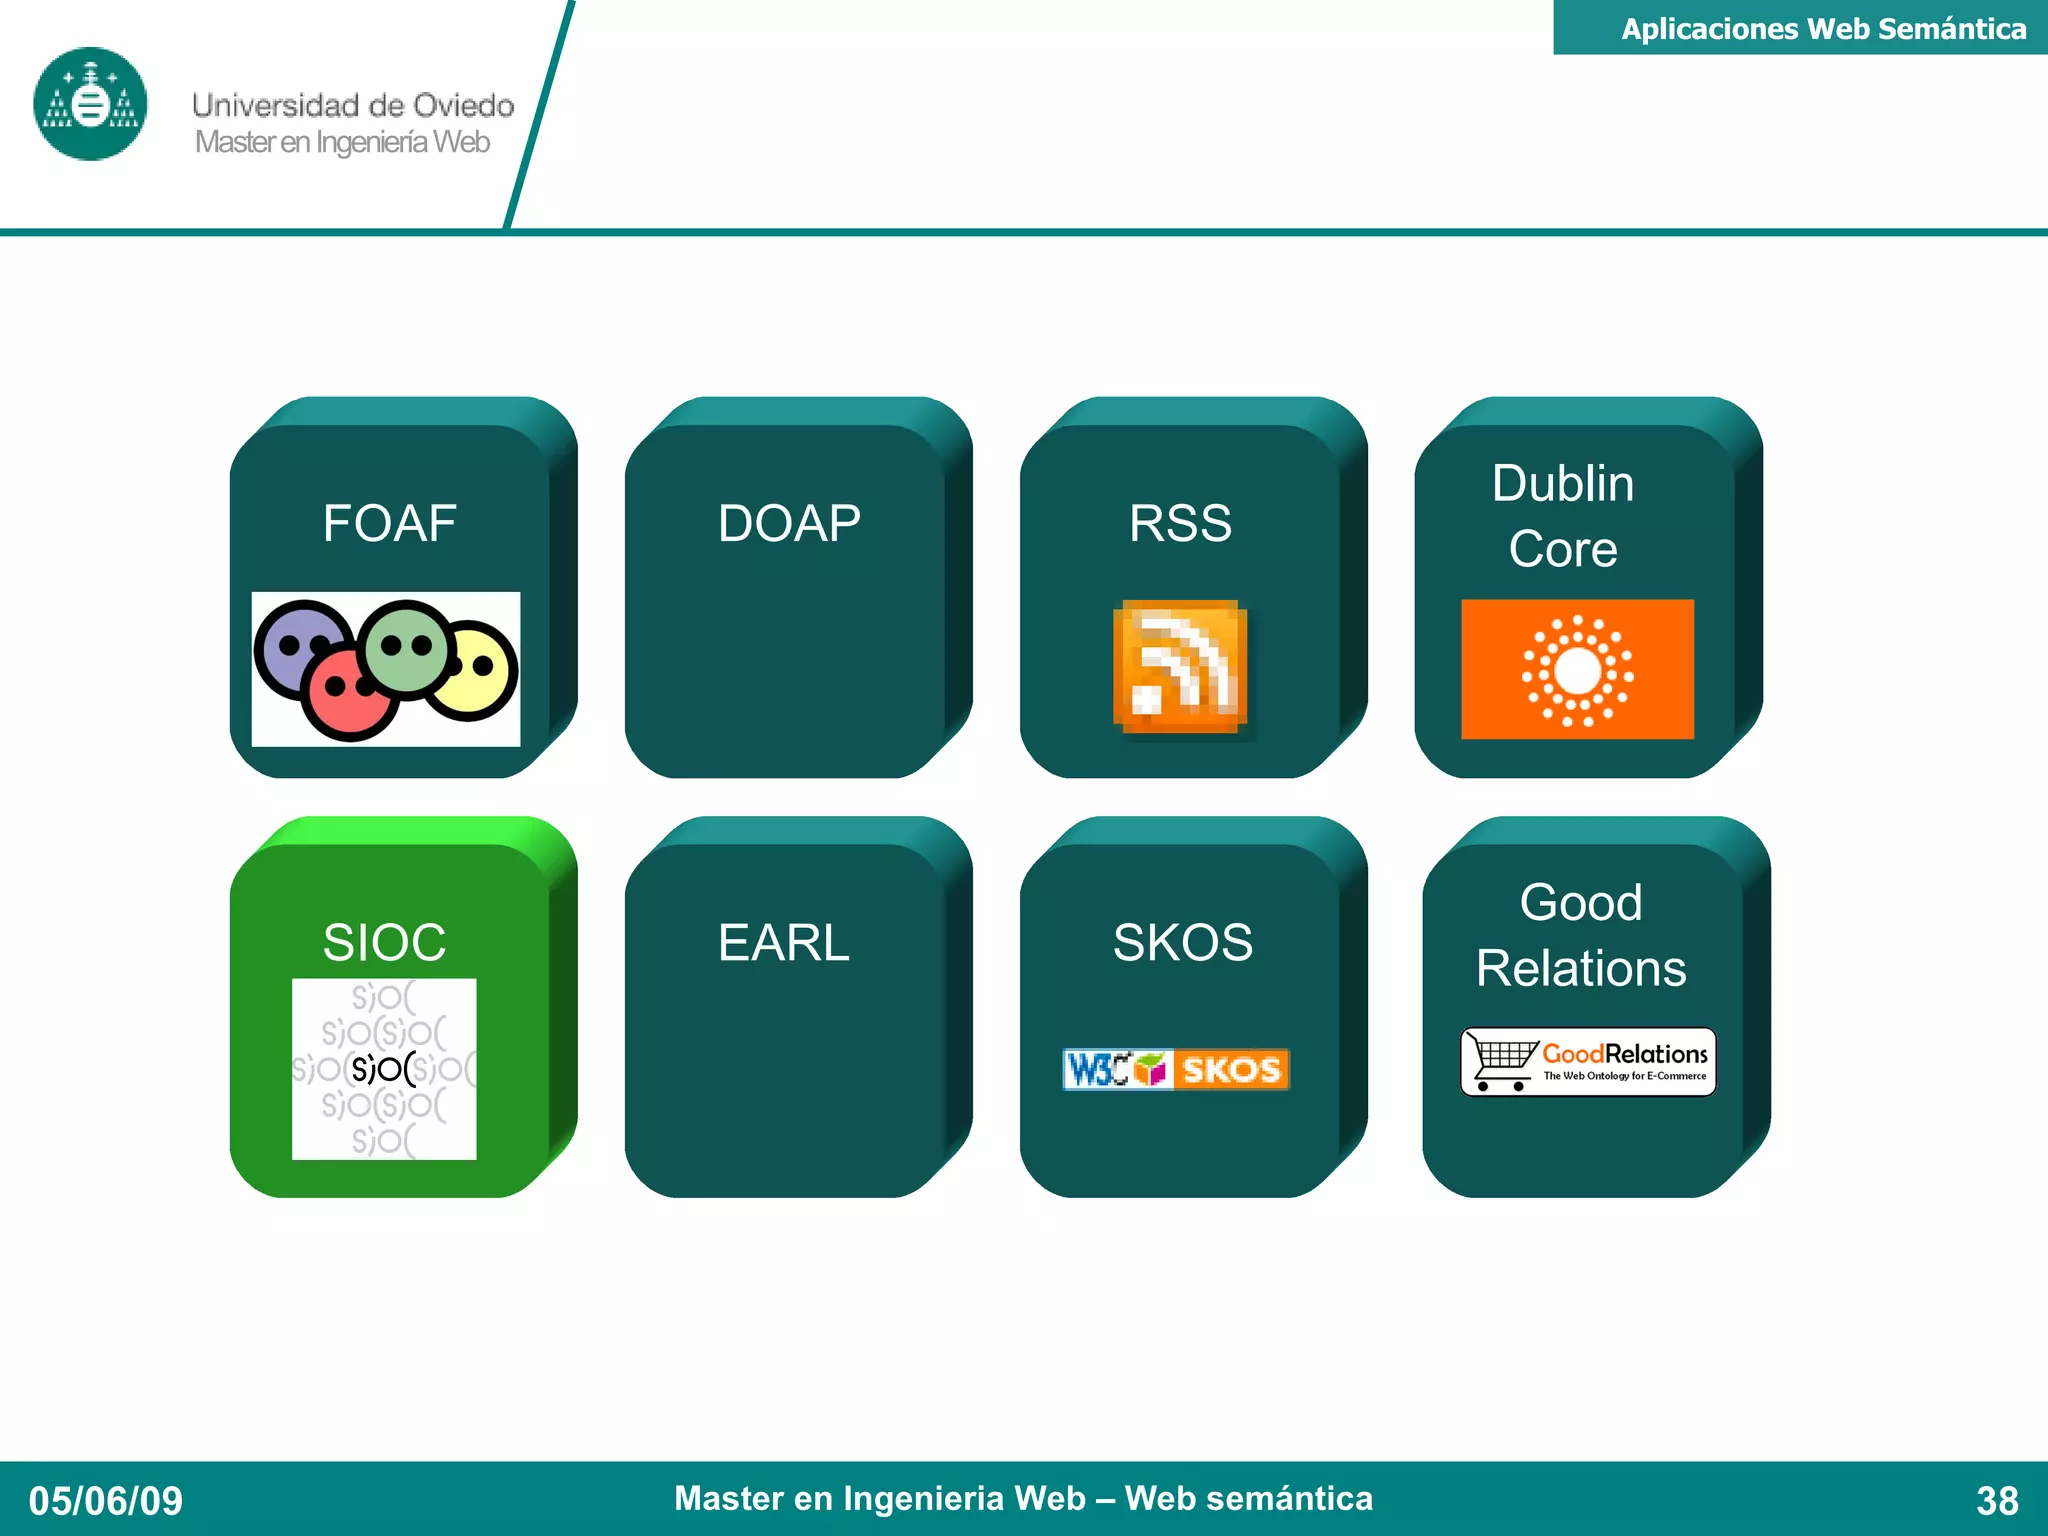Viewport: 2048px width, 1536px height.
Task: Click the SKOS block title
Action: tap(1182, 942)
